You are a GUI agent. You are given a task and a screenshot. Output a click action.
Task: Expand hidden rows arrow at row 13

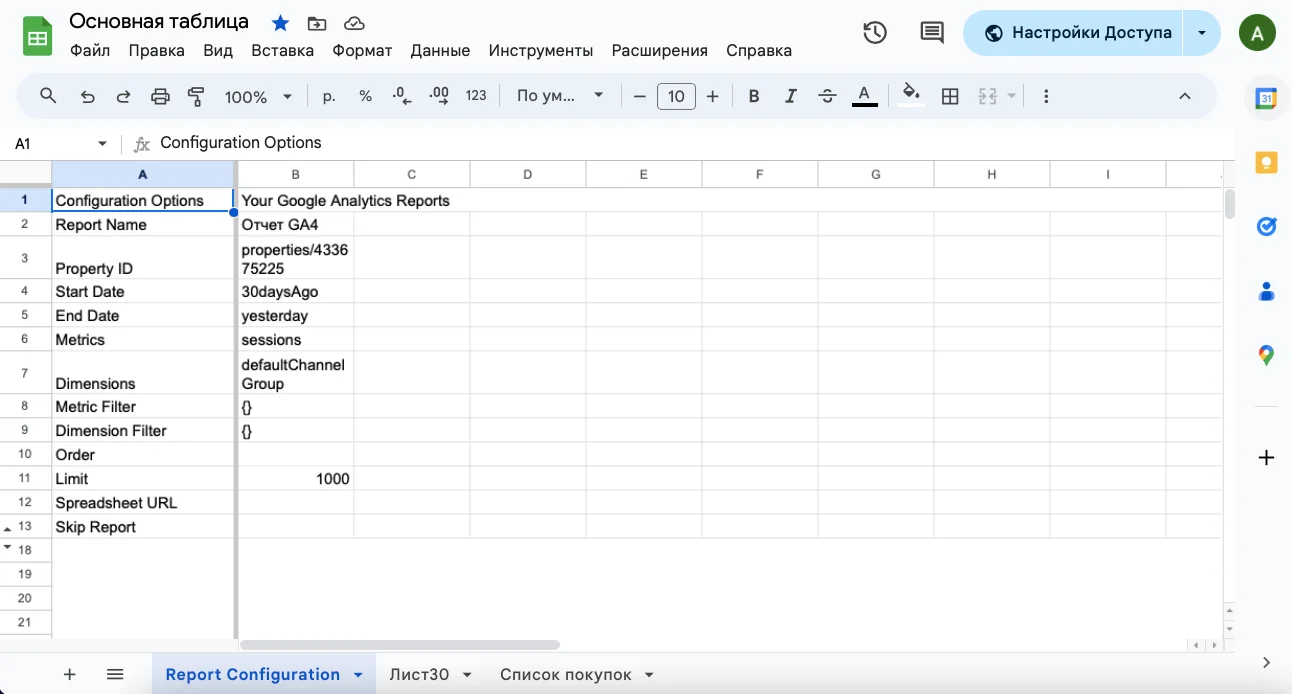(8, 528)
